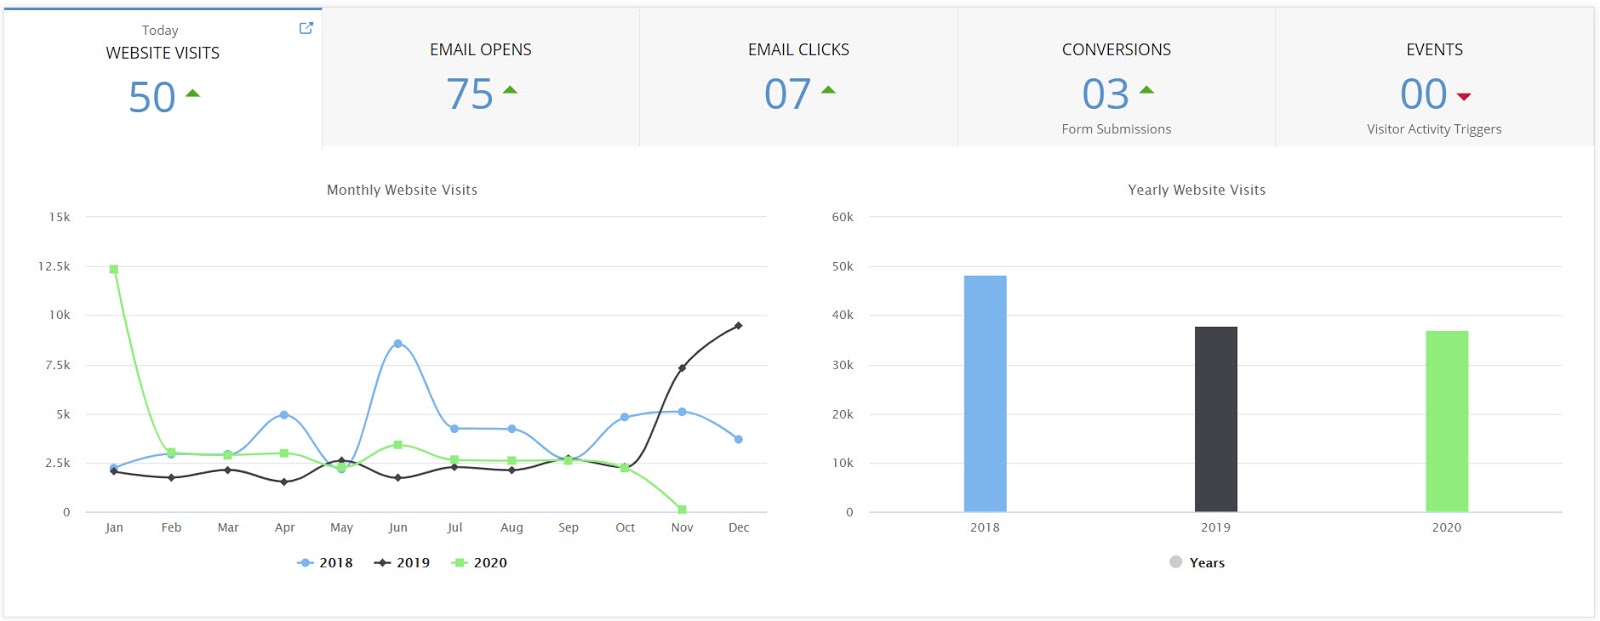Image resolution: width=1600 pixels, height=621 pixels.
Task: Select the Website Visits tab
Action: [162, 53]
